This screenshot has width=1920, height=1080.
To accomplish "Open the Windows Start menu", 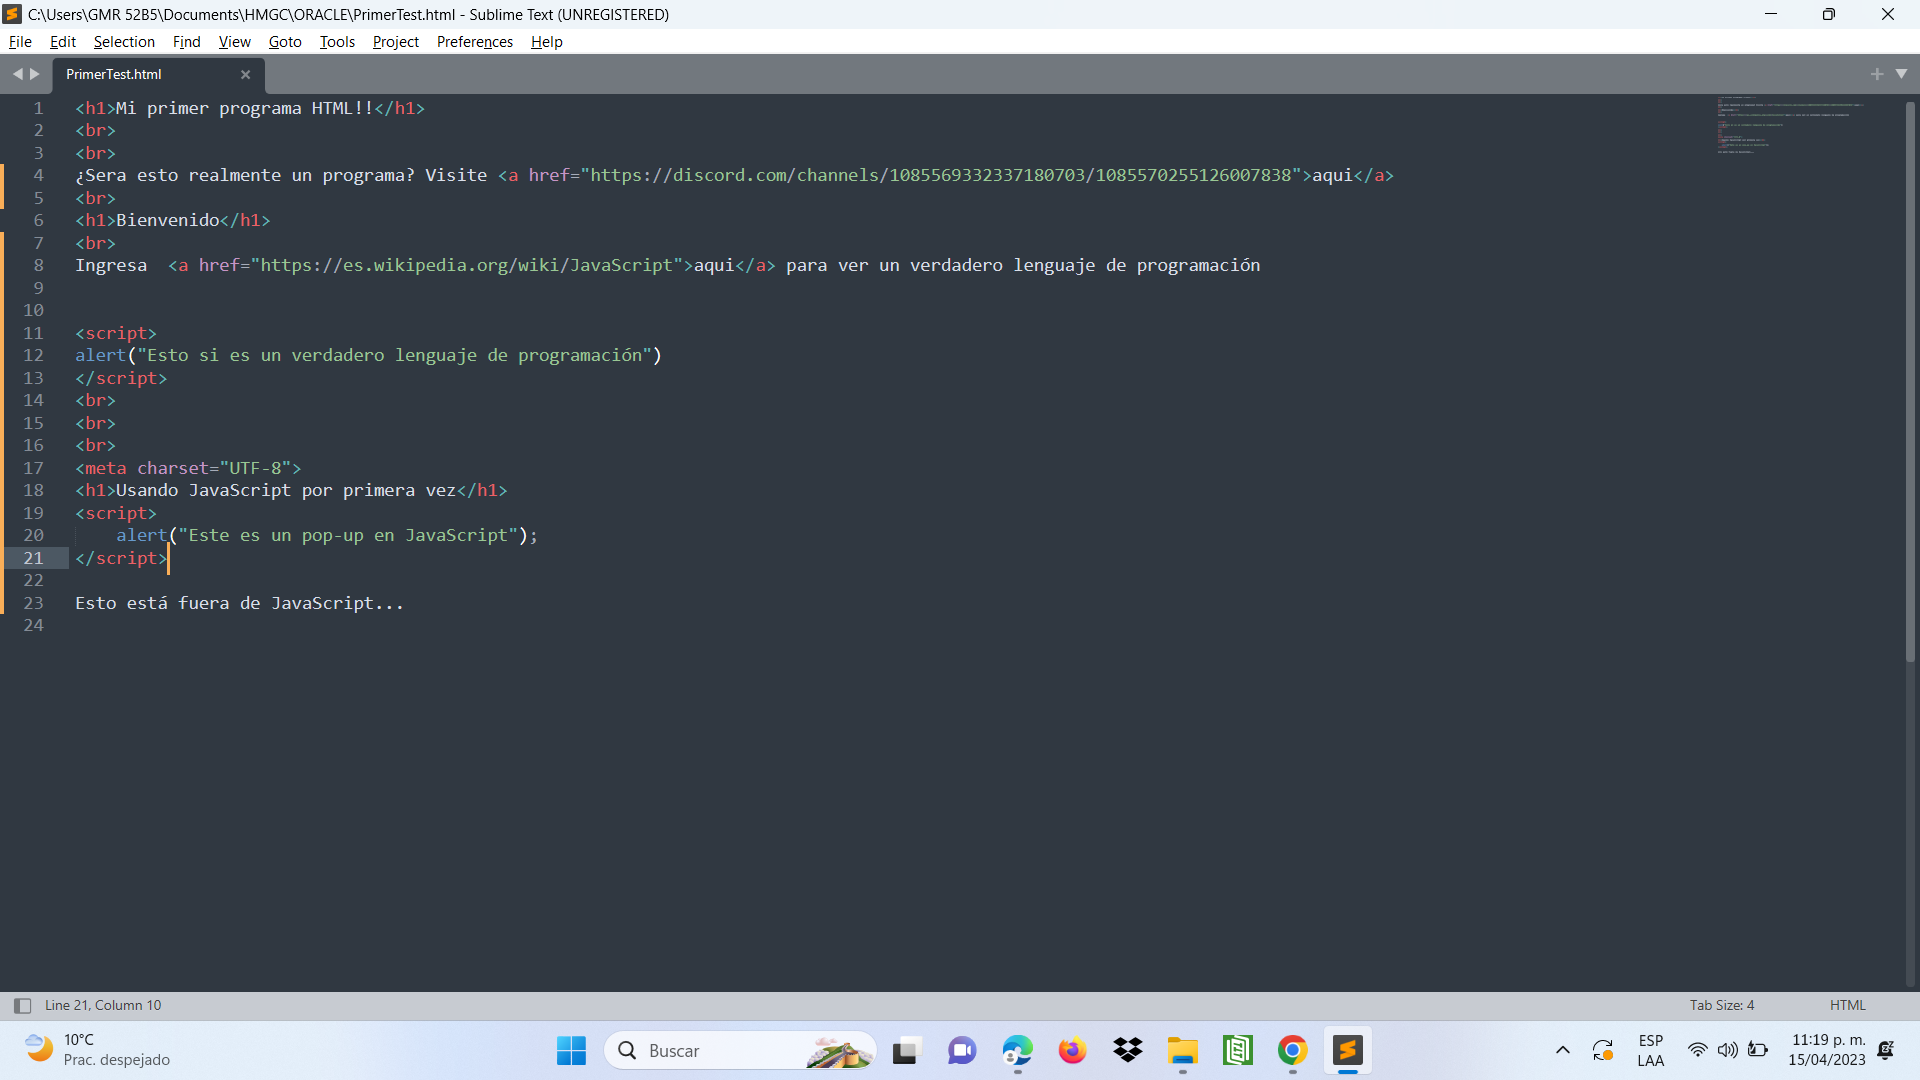I will coord(571,1050).
